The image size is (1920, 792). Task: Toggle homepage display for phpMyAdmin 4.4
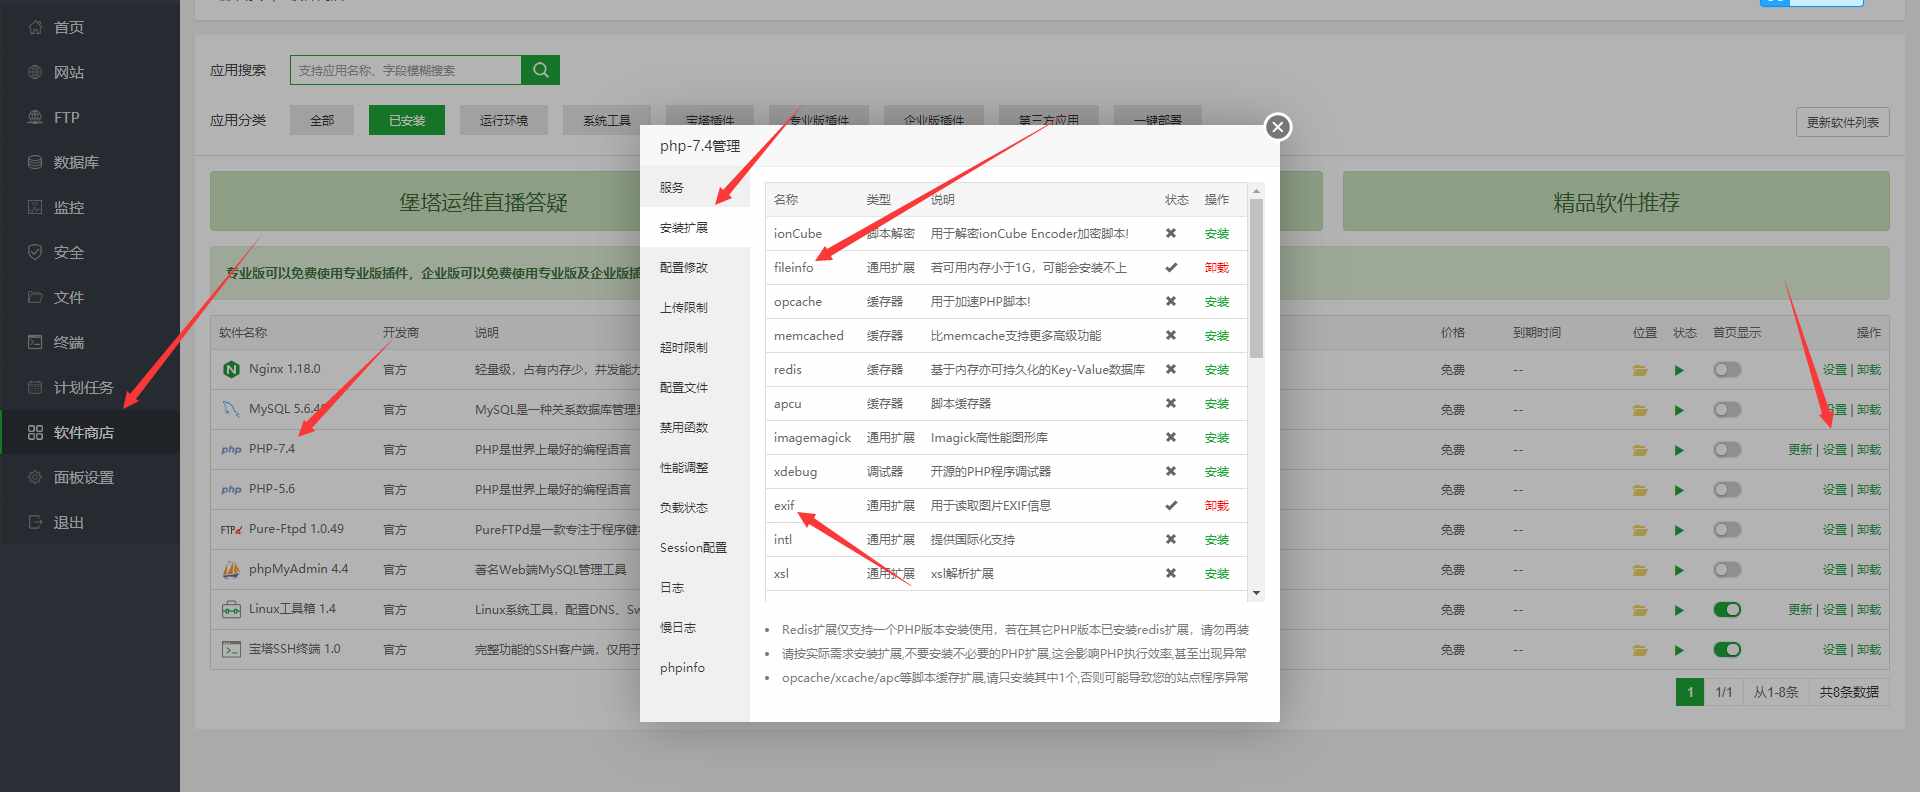(x=1727, y=569)
